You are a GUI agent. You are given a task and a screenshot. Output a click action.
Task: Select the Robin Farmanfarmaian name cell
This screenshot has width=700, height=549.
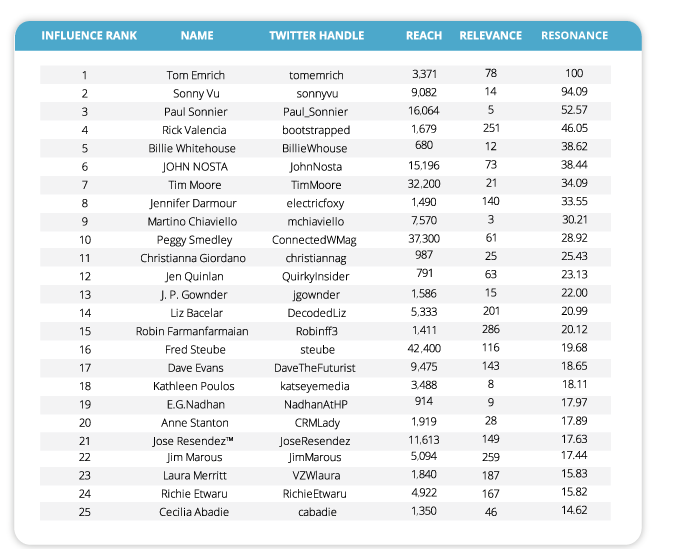[197, 331]
